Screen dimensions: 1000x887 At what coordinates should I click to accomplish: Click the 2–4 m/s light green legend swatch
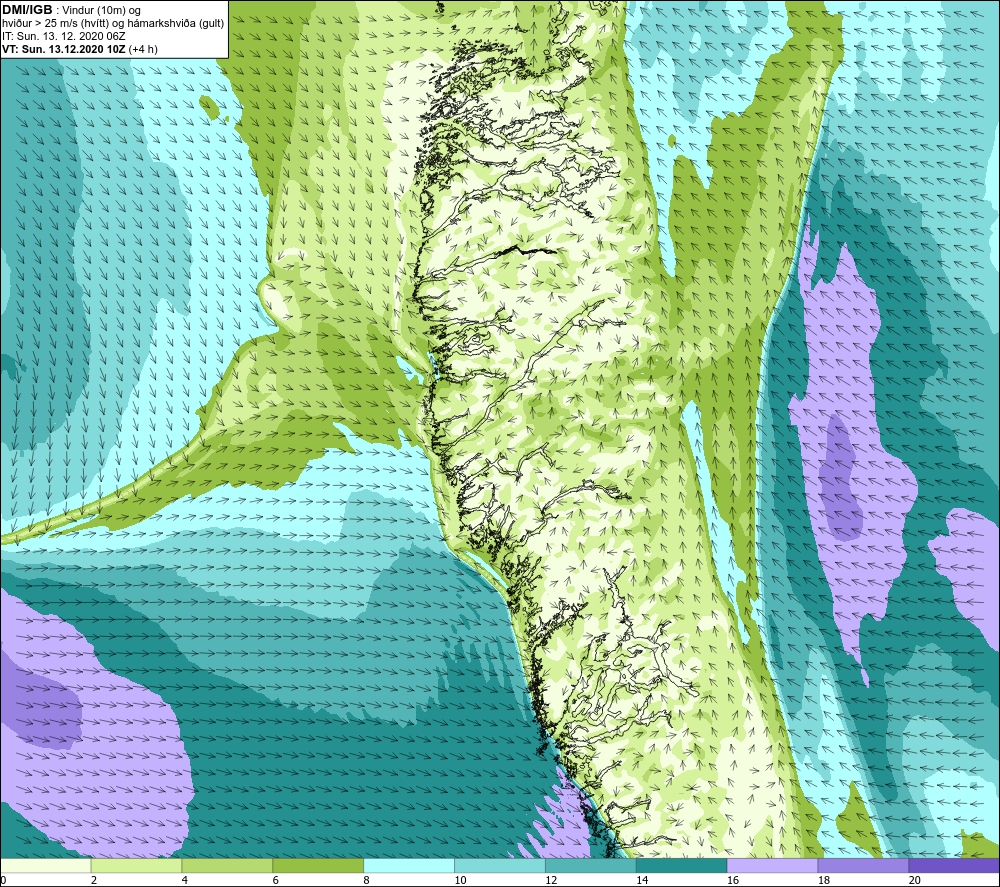[136, 865]
